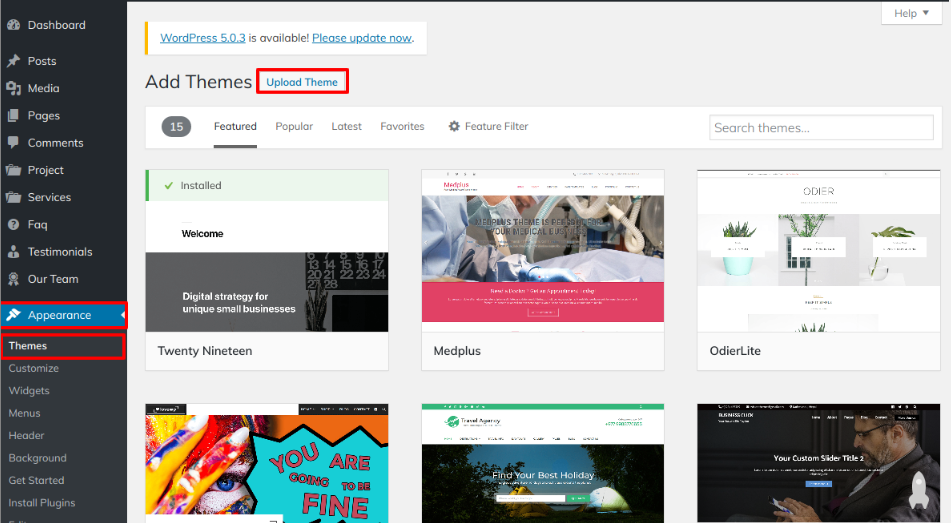Select the Appearance menu
This screenshot has width=951, height=523.
64,315
